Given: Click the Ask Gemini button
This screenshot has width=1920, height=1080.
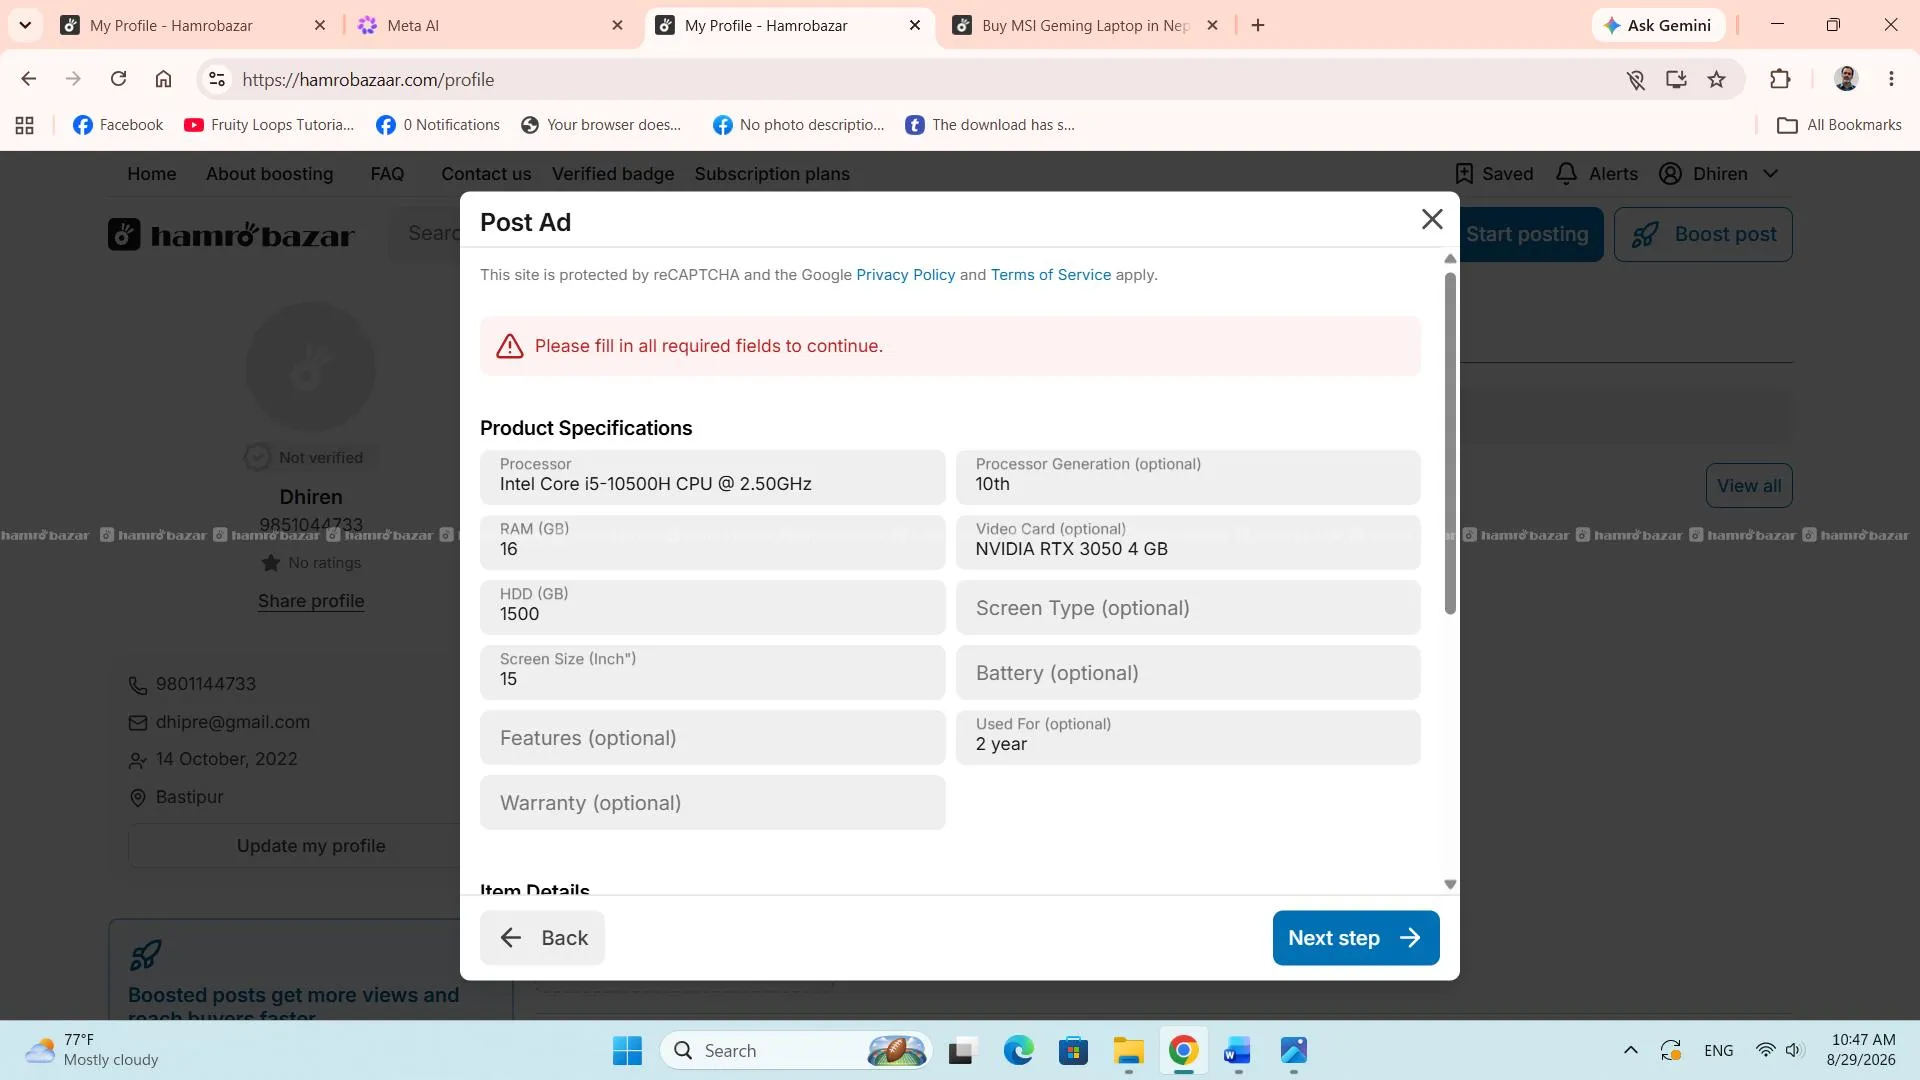Looking at the screenshot, I should (x=1658, y=26).
